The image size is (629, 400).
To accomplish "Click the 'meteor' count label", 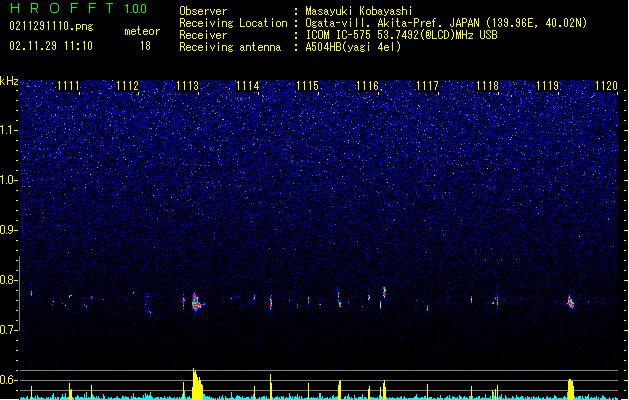I will 142,31.
